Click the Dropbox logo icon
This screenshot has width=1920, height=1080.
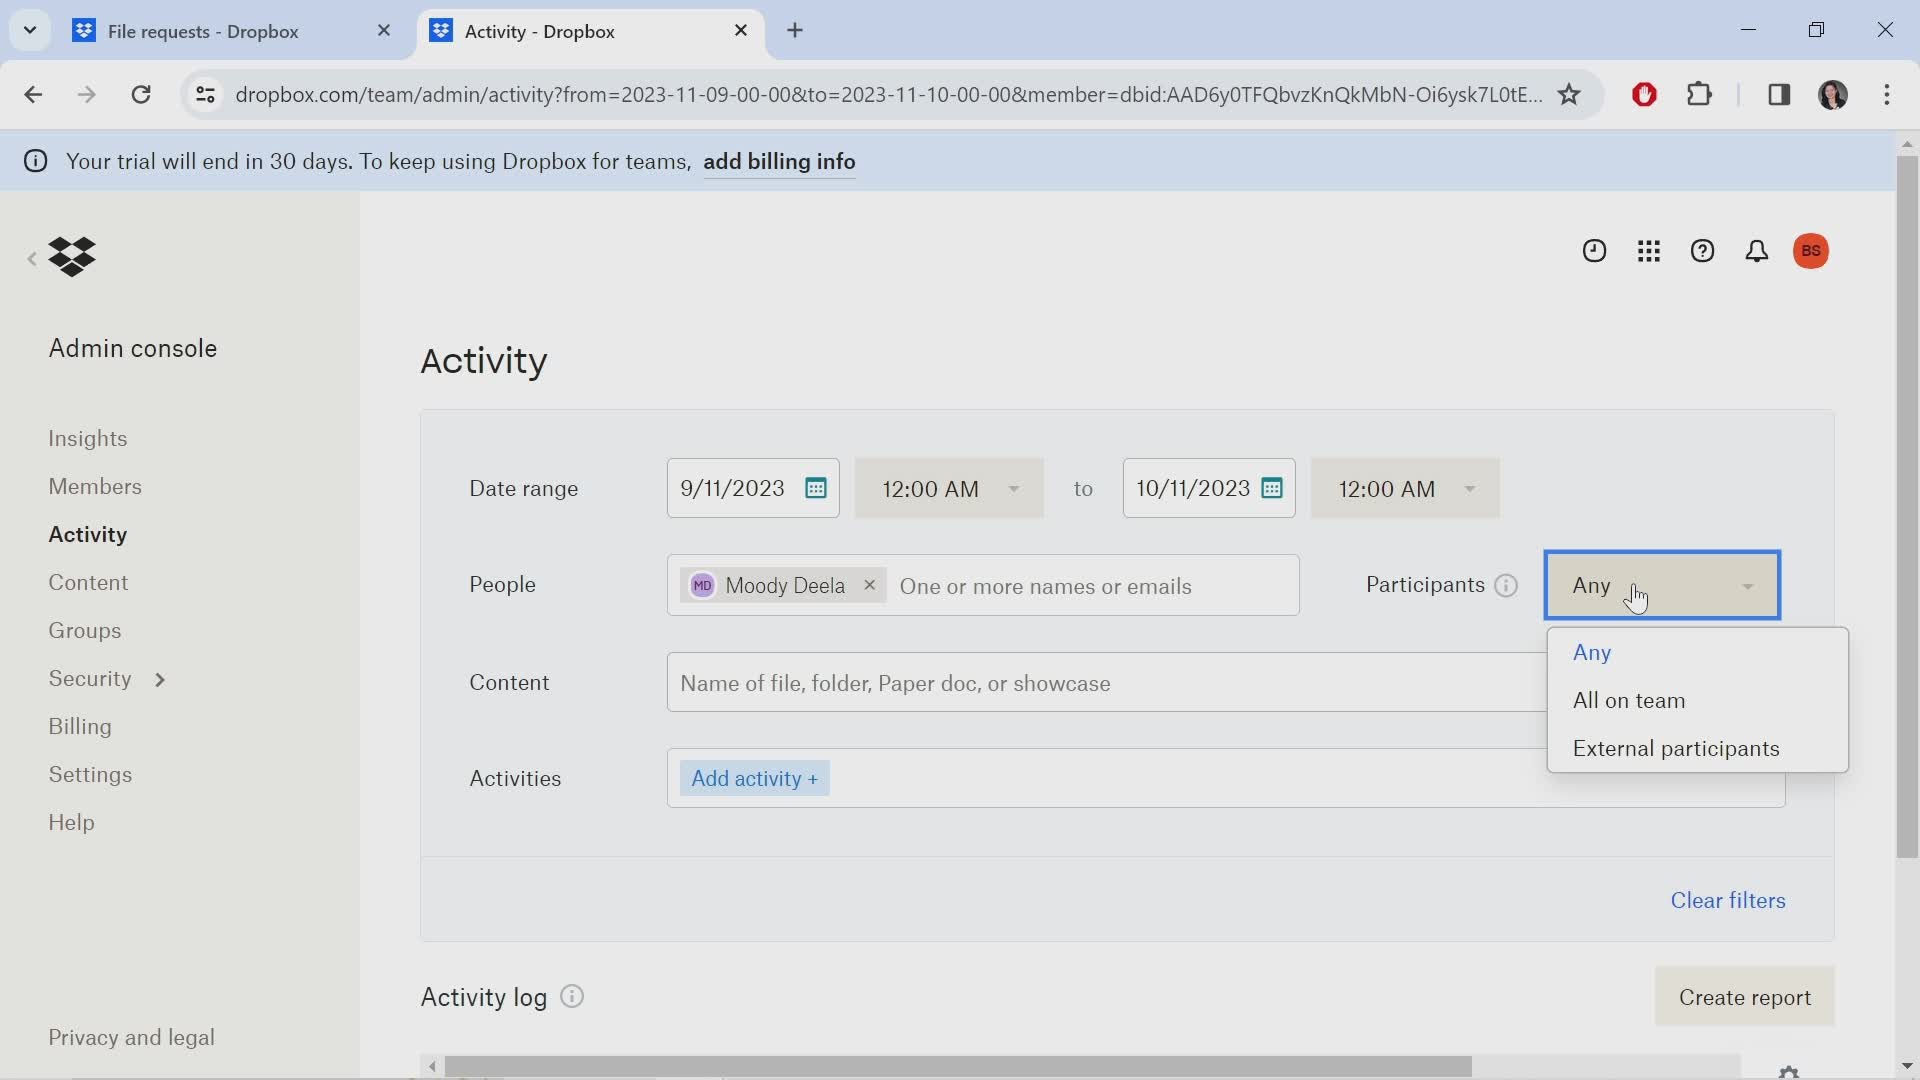(72, 257)
